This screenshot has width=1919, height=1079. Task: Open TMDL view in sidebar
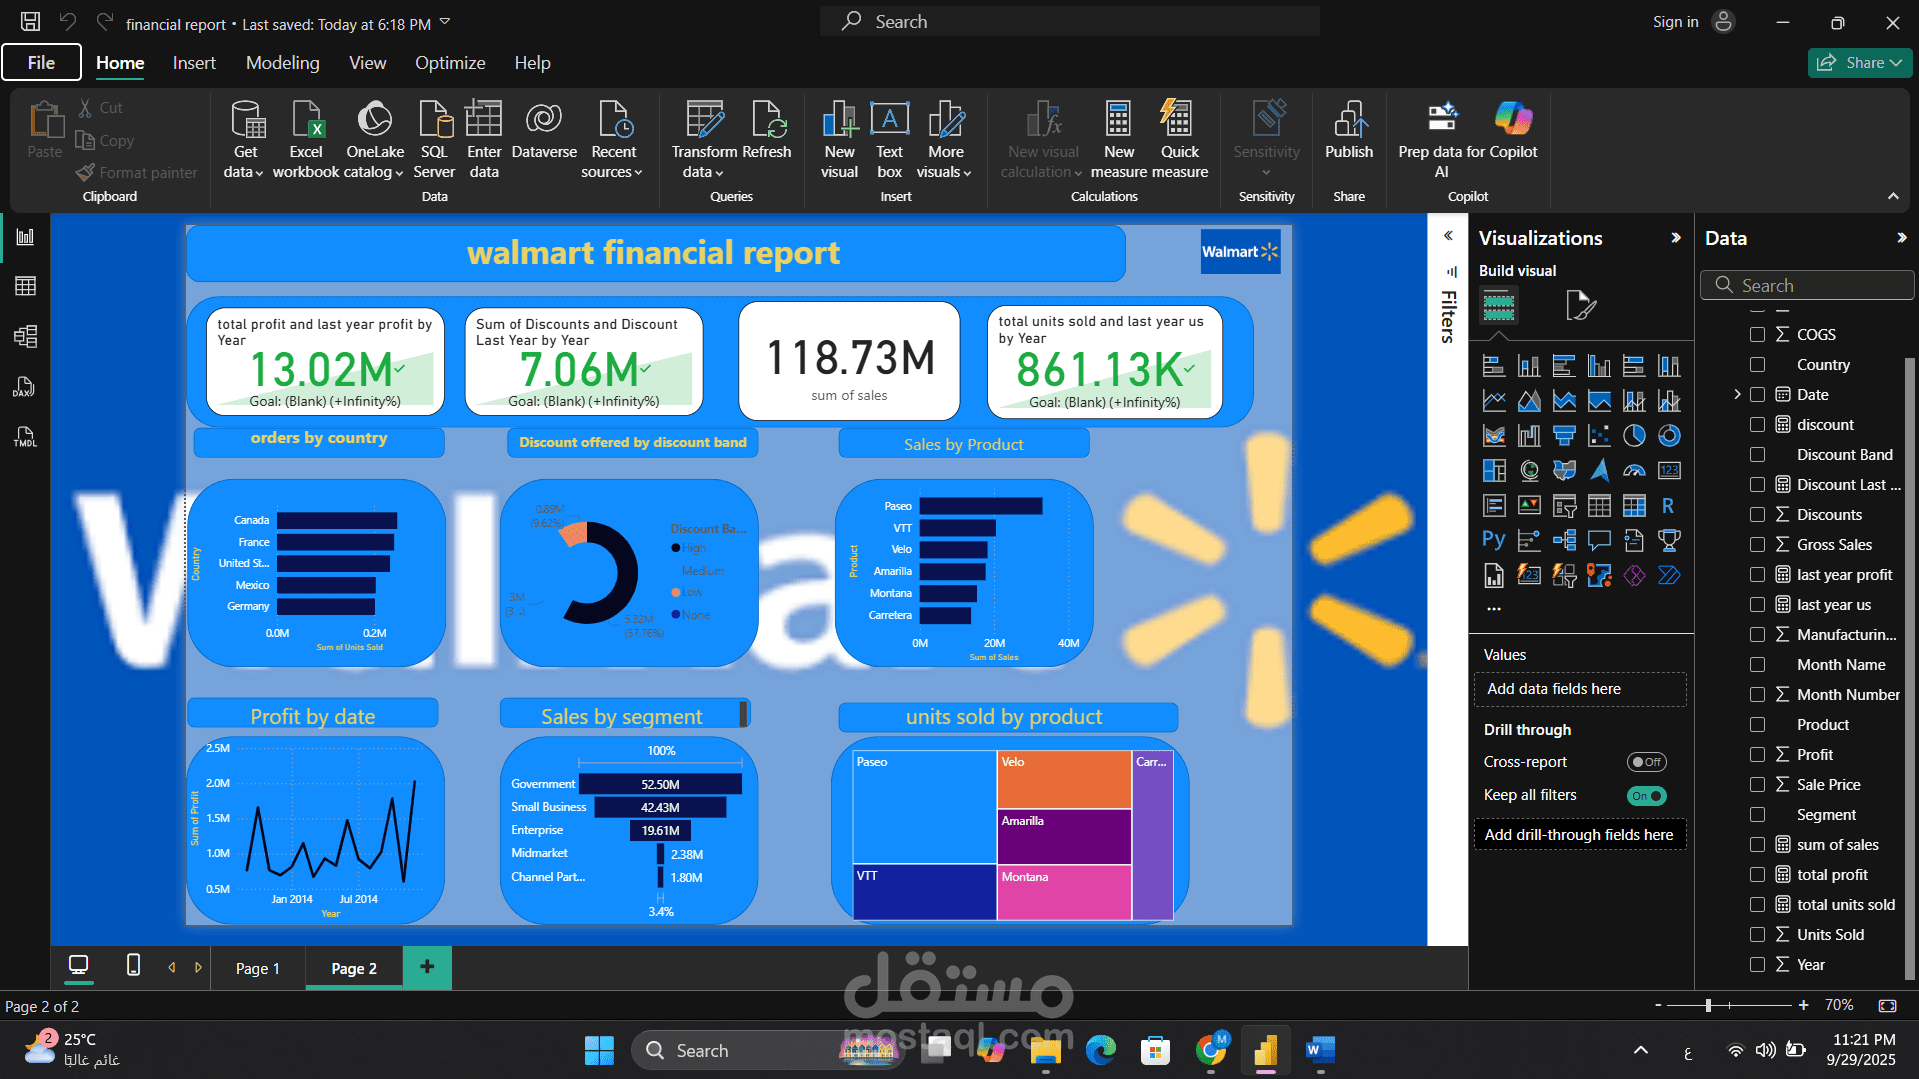point(25,437)
